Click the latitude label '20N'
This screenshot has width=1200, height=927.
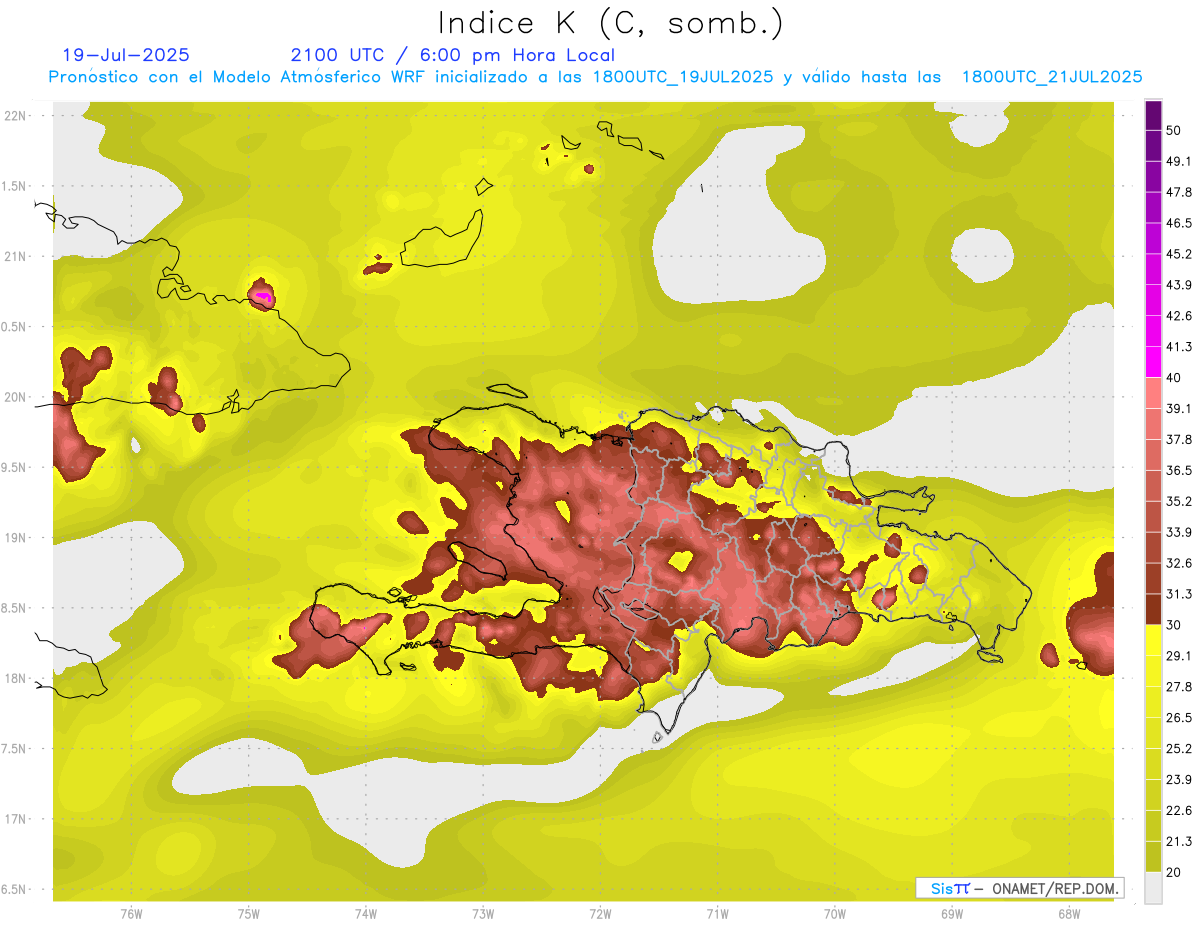15,398
